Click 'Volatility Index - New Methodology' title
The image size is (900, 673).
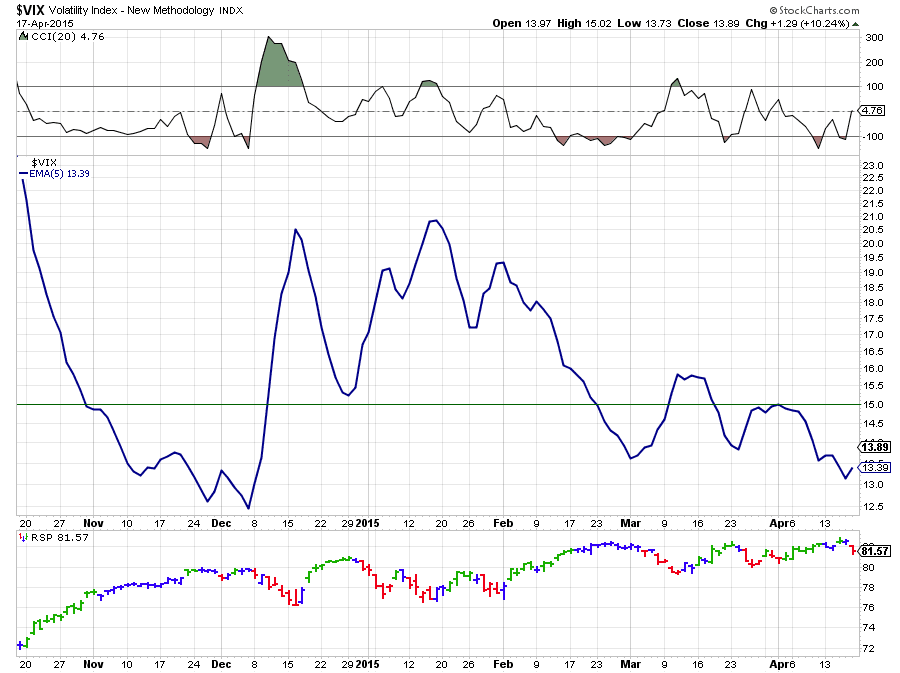[x=131, y=10]
